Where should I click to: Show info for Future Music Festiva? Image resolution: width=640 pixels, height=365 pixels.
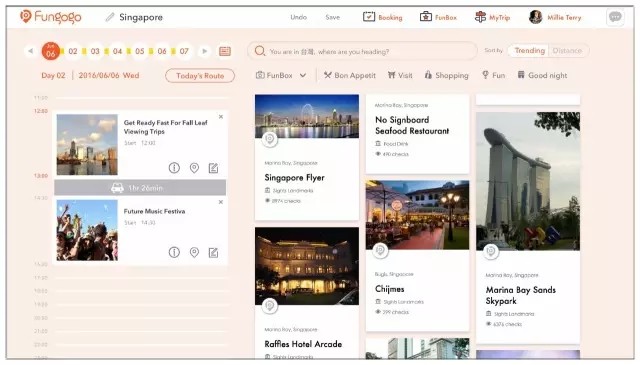tap(174, 252)
